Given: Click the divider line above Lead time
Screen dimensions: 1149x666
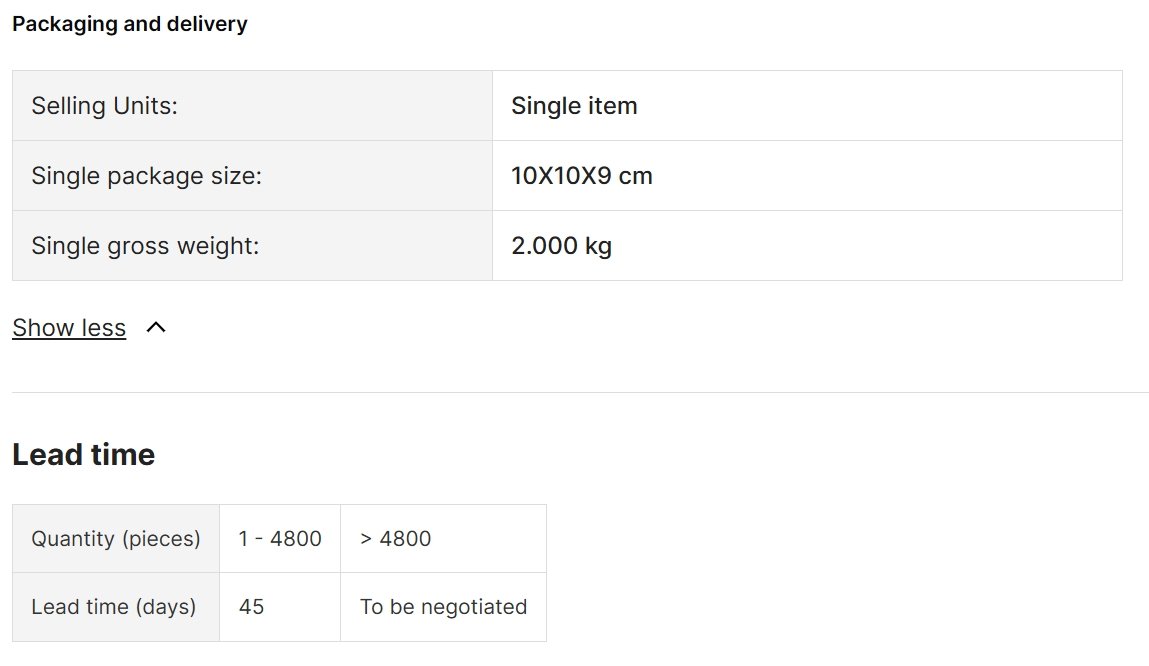Looking at the screenshot, I should pos(580,392).
